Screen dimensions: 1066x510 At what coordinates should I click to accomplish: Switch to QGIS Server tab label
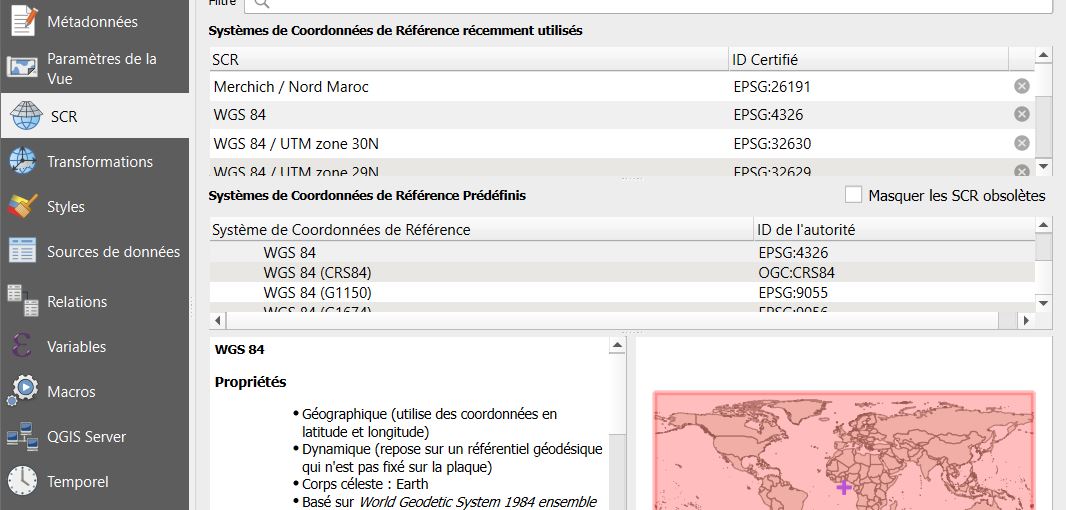[86, 437]
